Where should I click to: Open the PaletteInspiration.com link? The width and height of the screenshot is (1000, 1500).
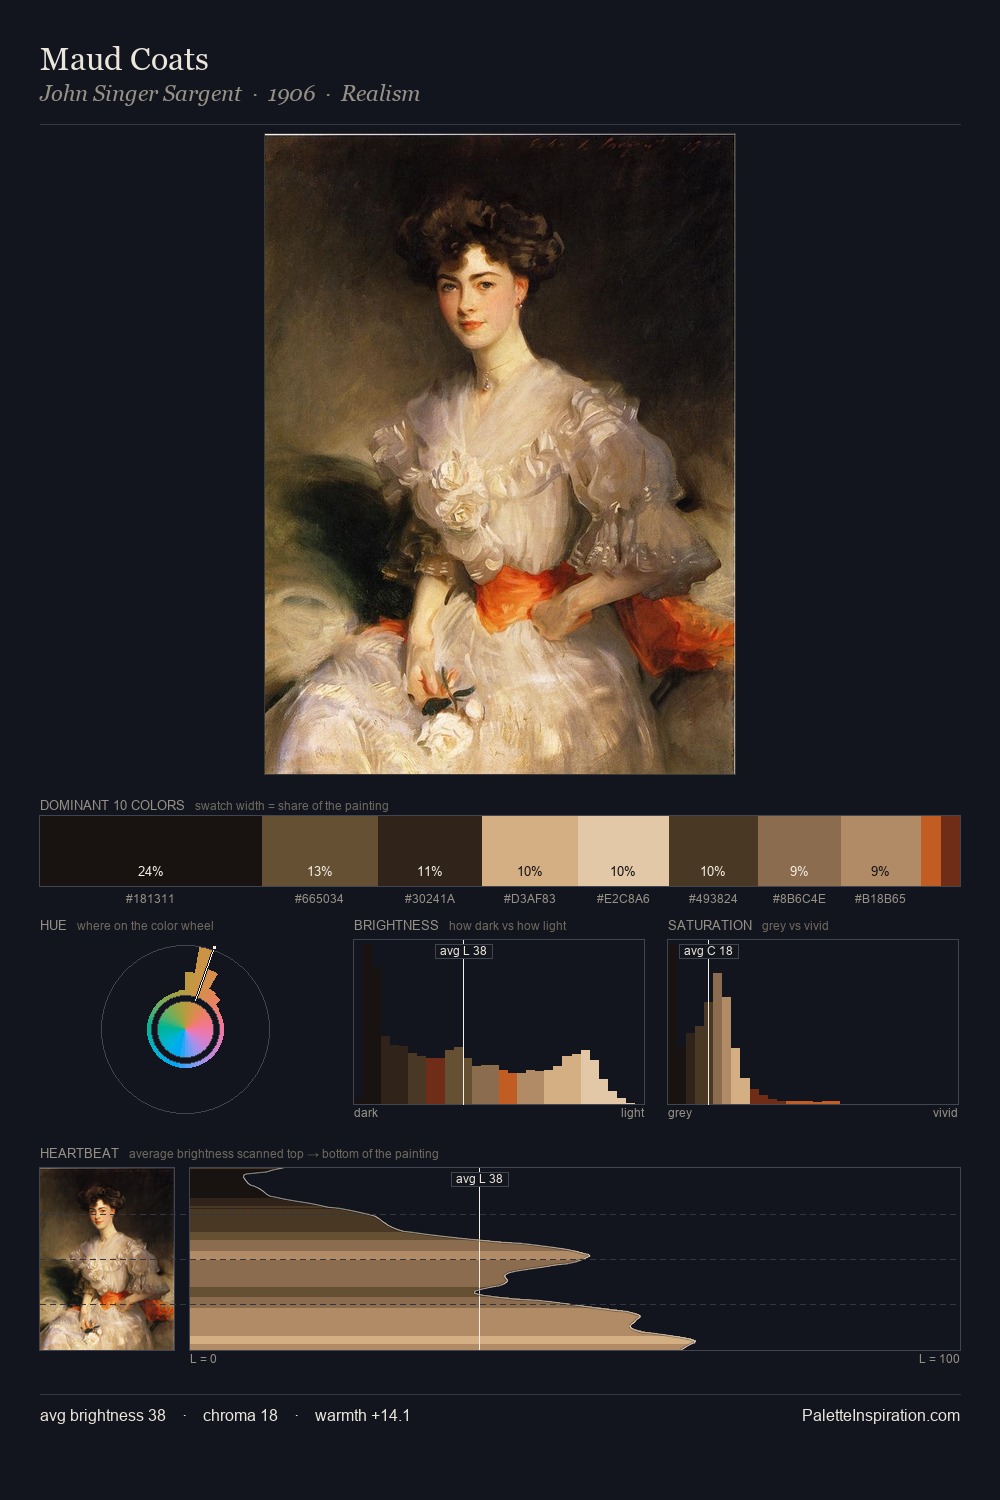(881, 1415)
